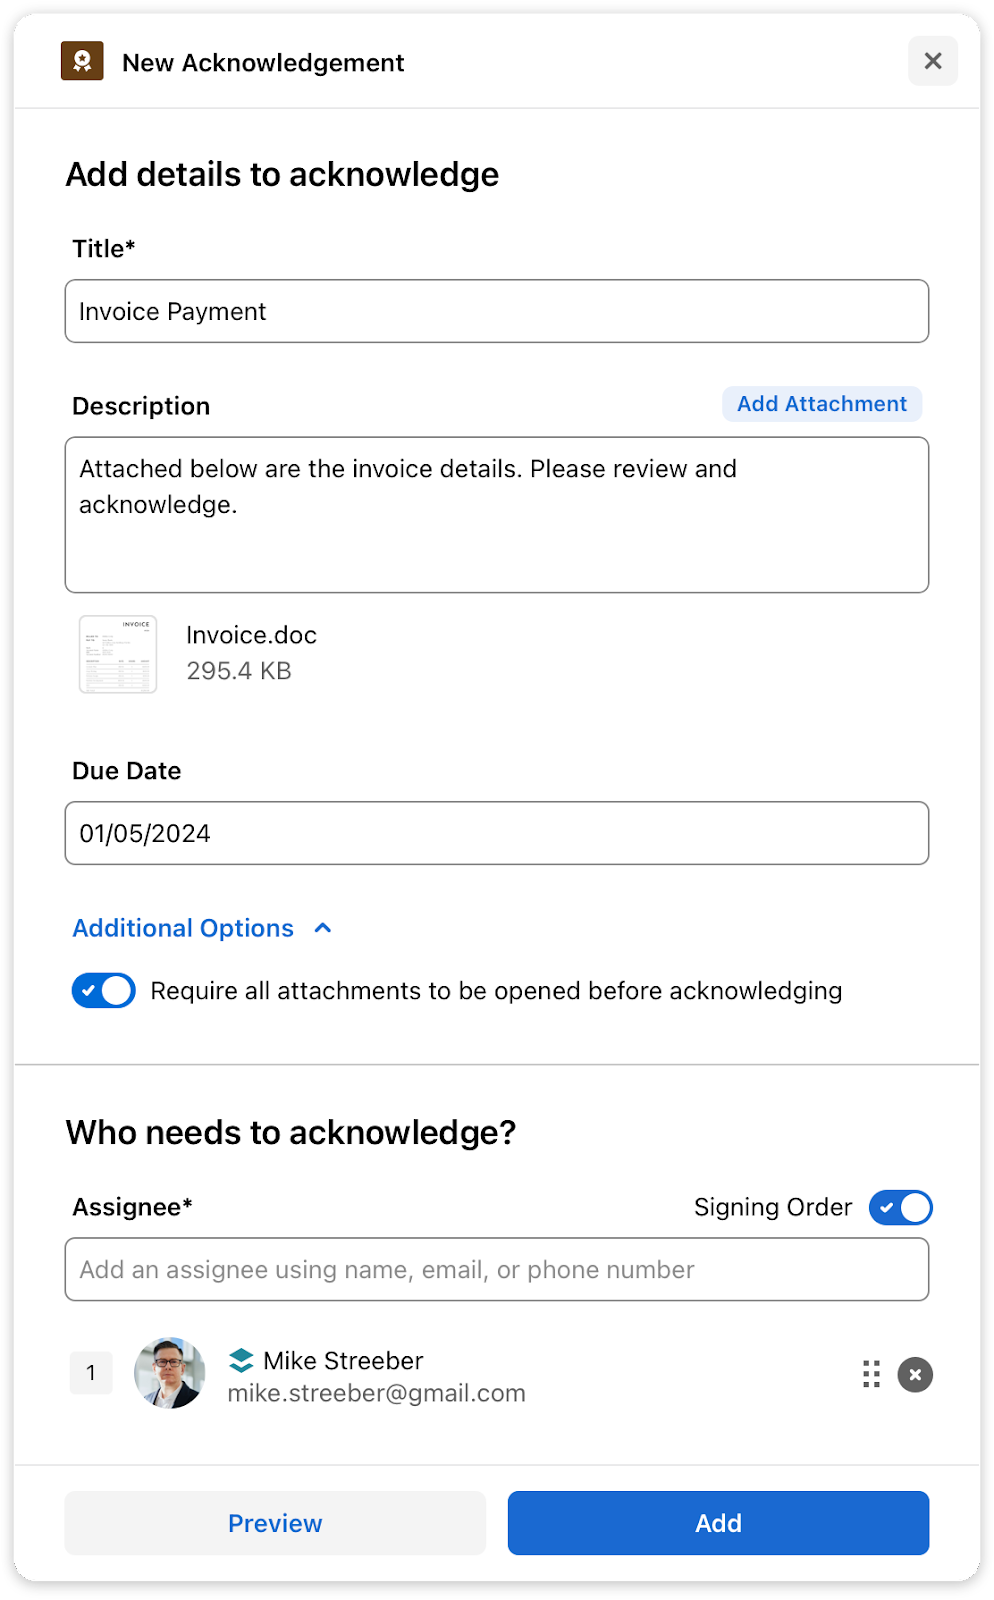This screenshot has width=994, height=1600.
Task: Click the Assignee search input
Action: (497, 1270)
